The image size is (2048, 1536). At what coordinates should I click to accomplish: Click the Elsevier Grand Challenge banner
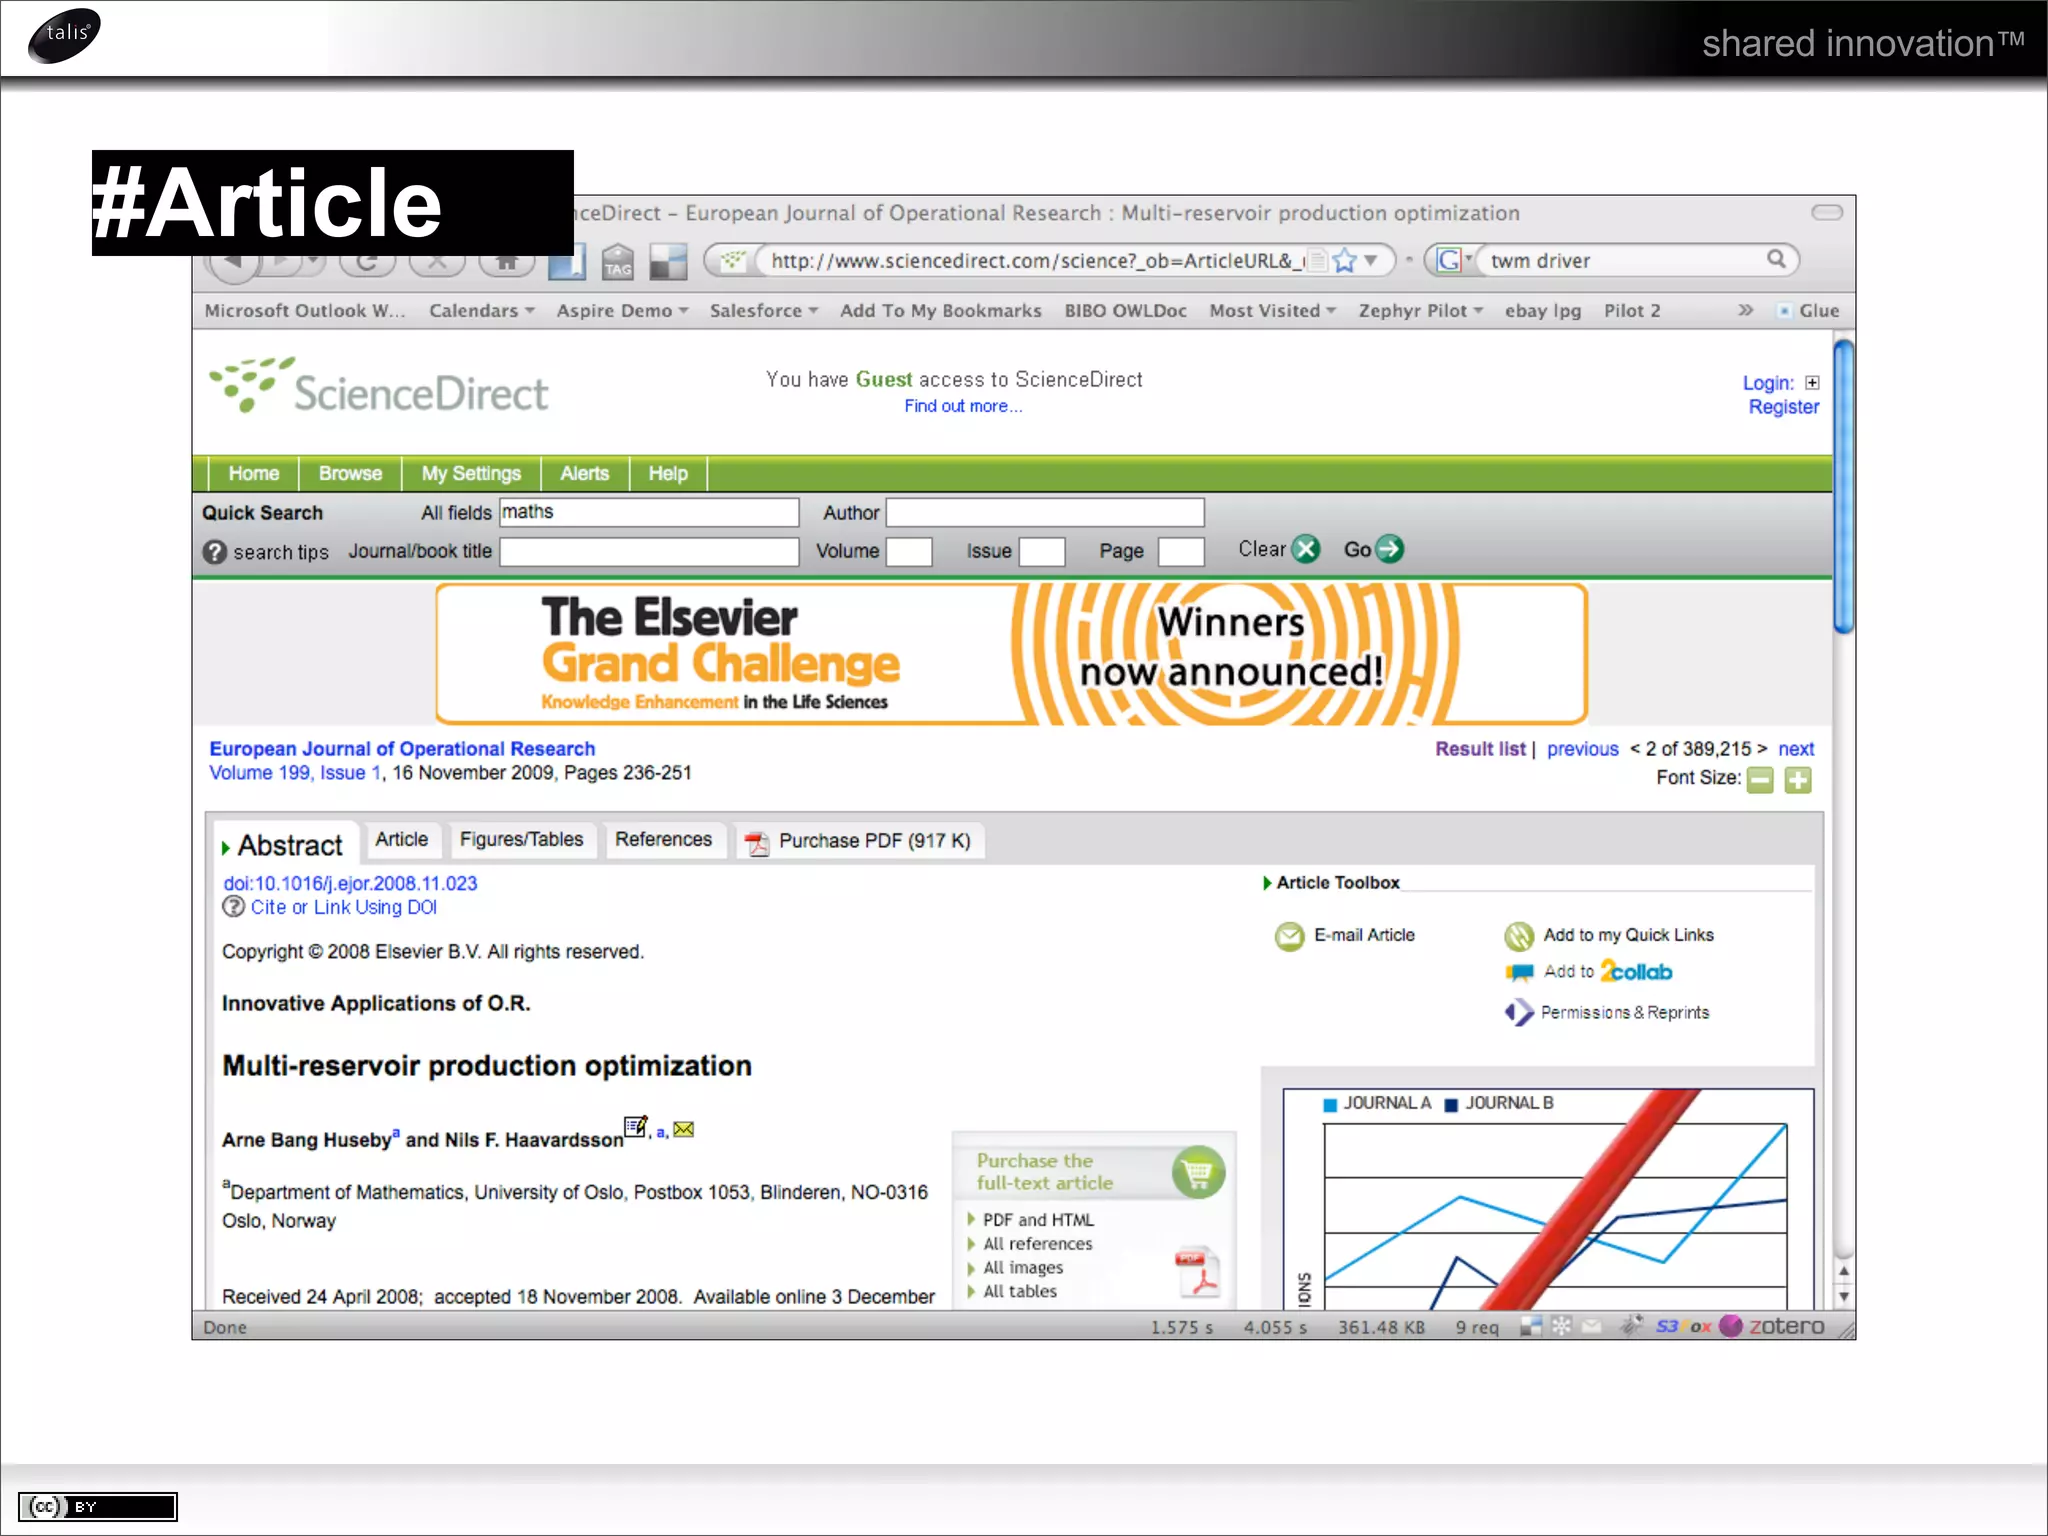[x=1011, y=654]
